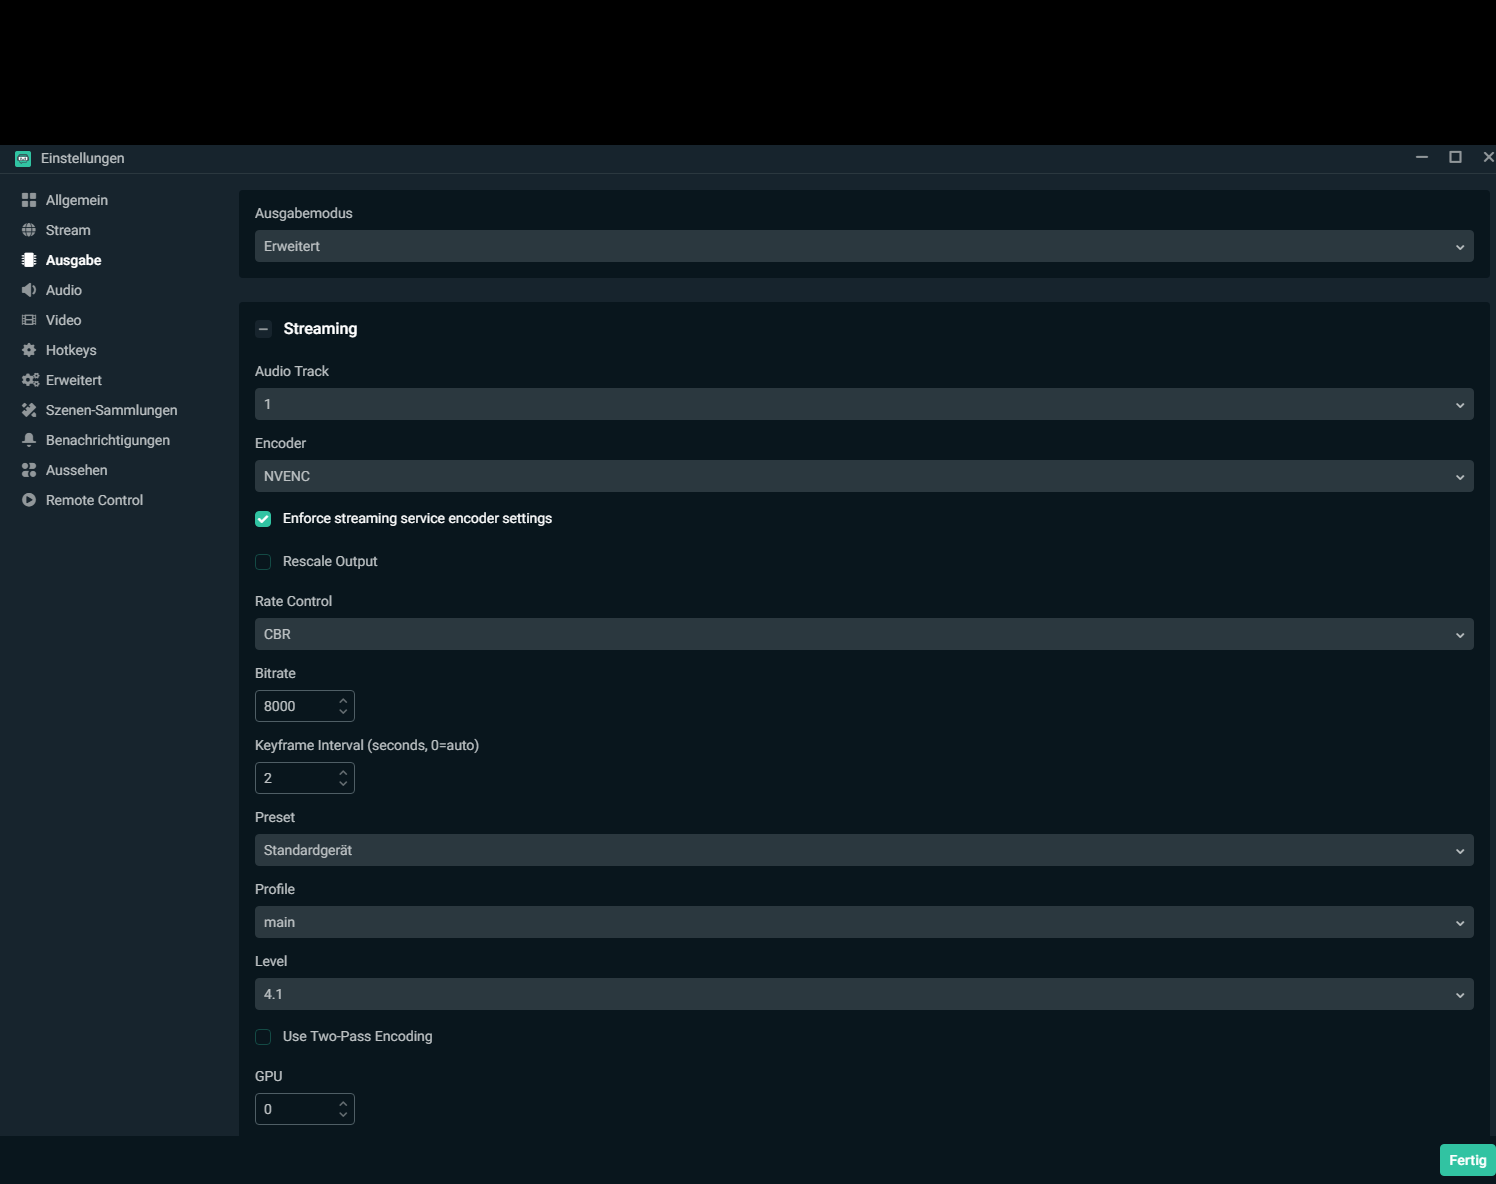Disable Enforce streaming service encoder settings

click(263, 519)
